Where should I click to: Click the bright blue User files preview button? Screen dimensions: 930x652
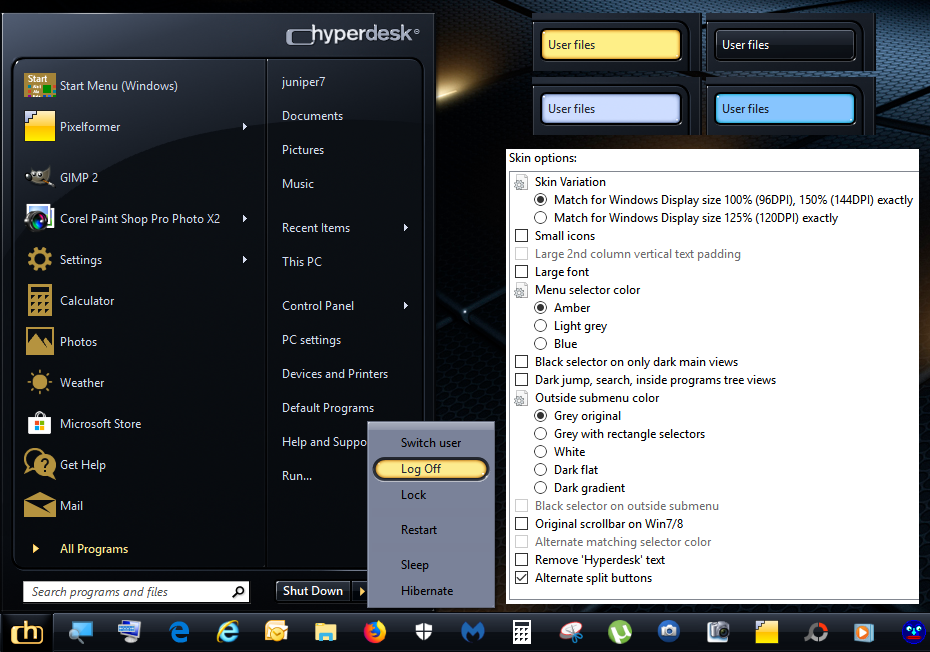tap(784, 109)
